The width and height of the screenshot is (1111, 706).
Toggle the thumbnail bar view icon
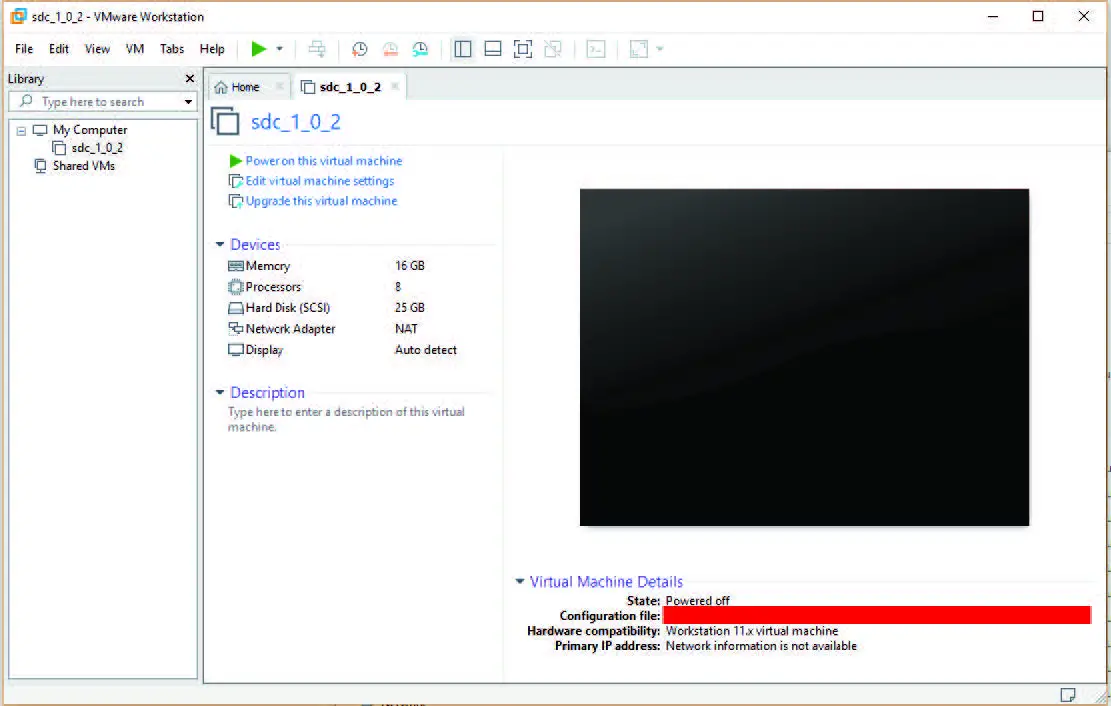(492, 49)
